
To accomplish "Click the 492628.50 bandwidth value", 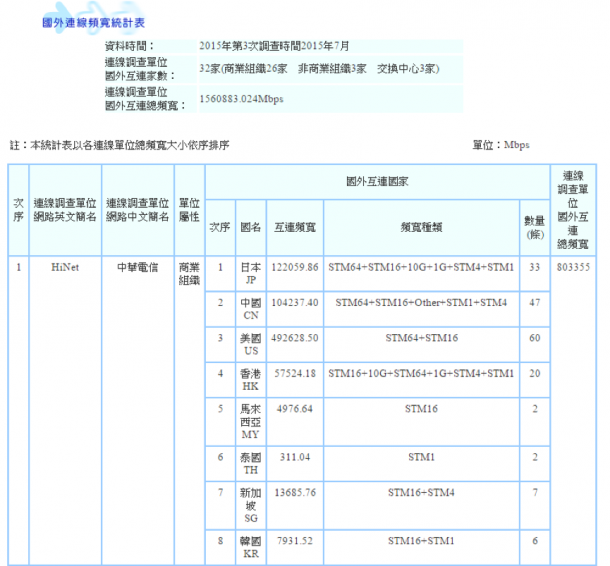I will [x=294, y=338].
